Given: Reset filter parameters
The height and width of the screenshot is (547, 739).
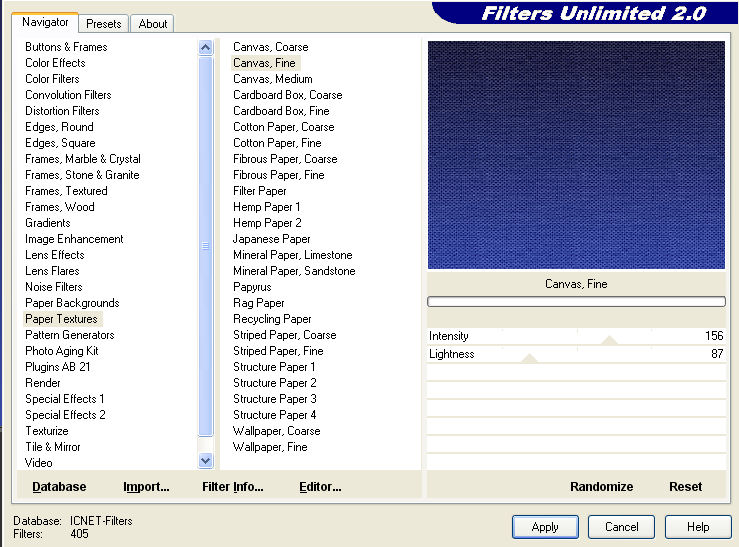Looking at the screenshot, I should [685, 487].
